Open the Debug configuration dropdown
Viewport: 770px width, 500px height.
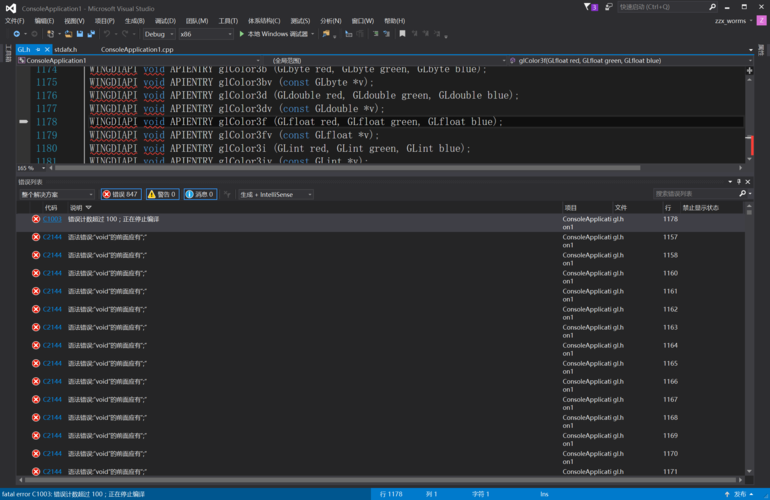click(x=159, y=34)
